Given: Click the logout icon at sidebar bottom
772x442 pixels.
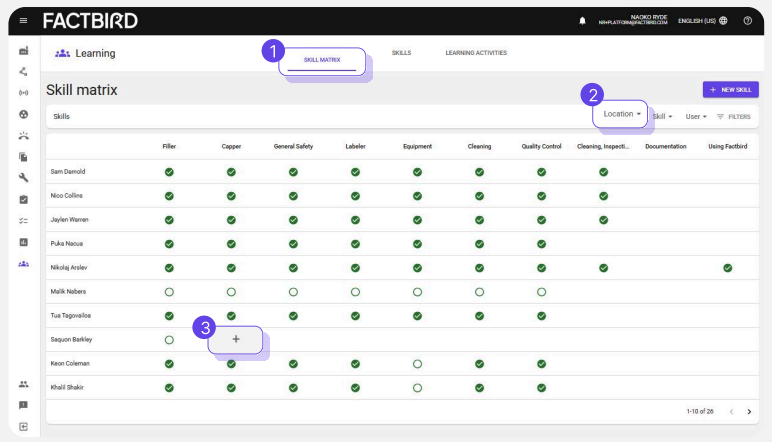Looking at the screenshot, I should tap(23, 427).
